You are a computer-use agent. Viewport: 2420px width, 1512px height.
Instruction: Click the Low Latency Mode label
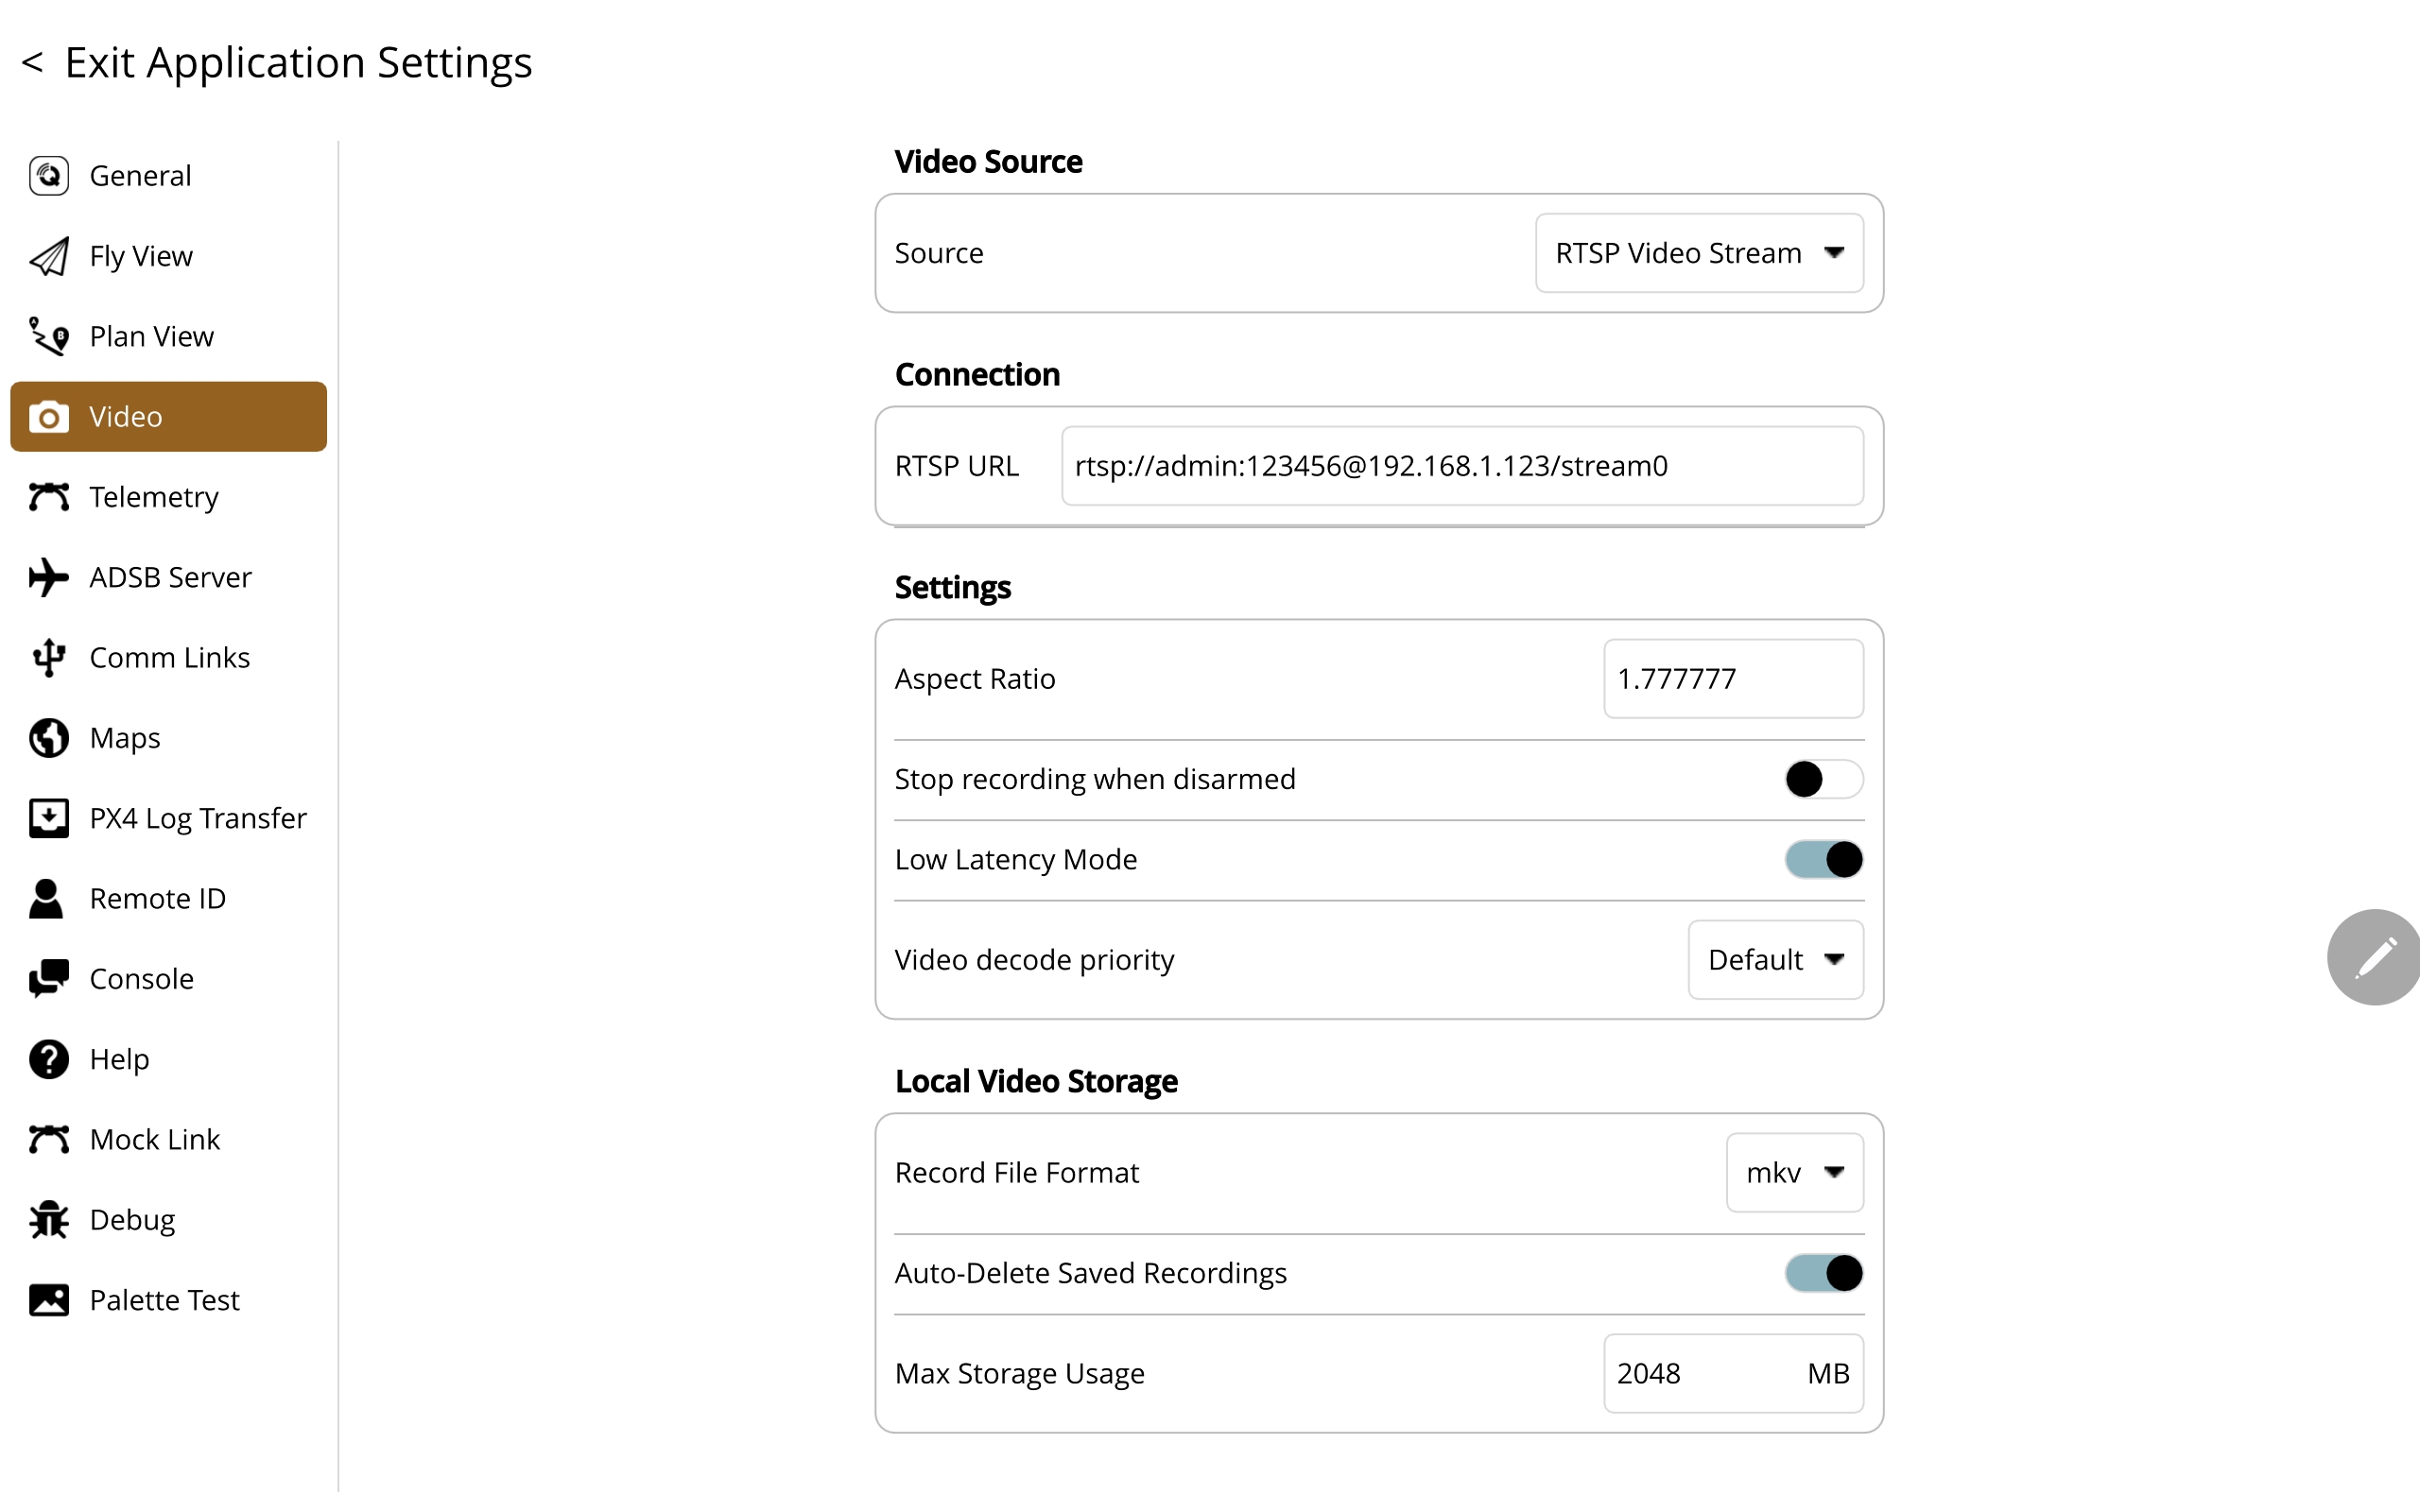click(1016, 860)
